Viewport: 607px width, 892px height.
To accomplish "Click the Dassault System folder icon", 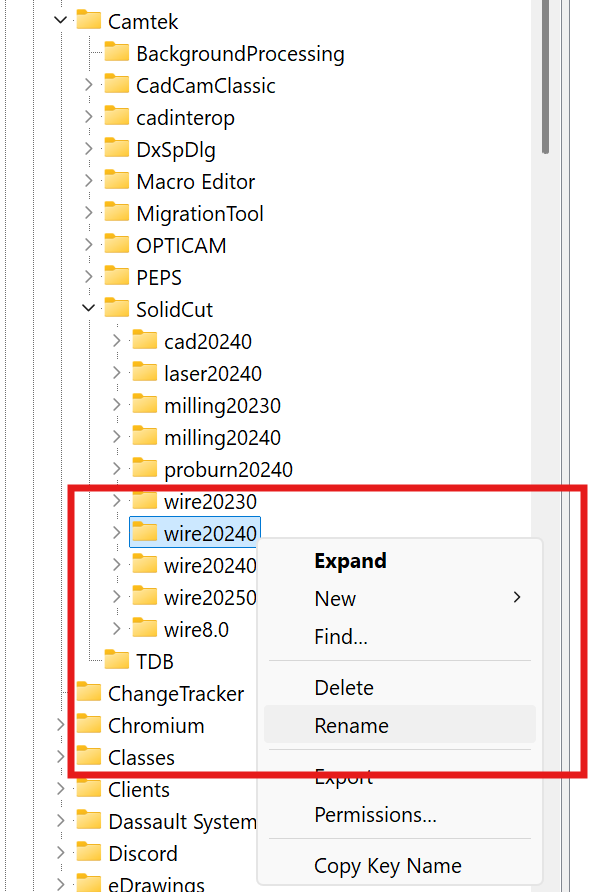I will point(89,820).
